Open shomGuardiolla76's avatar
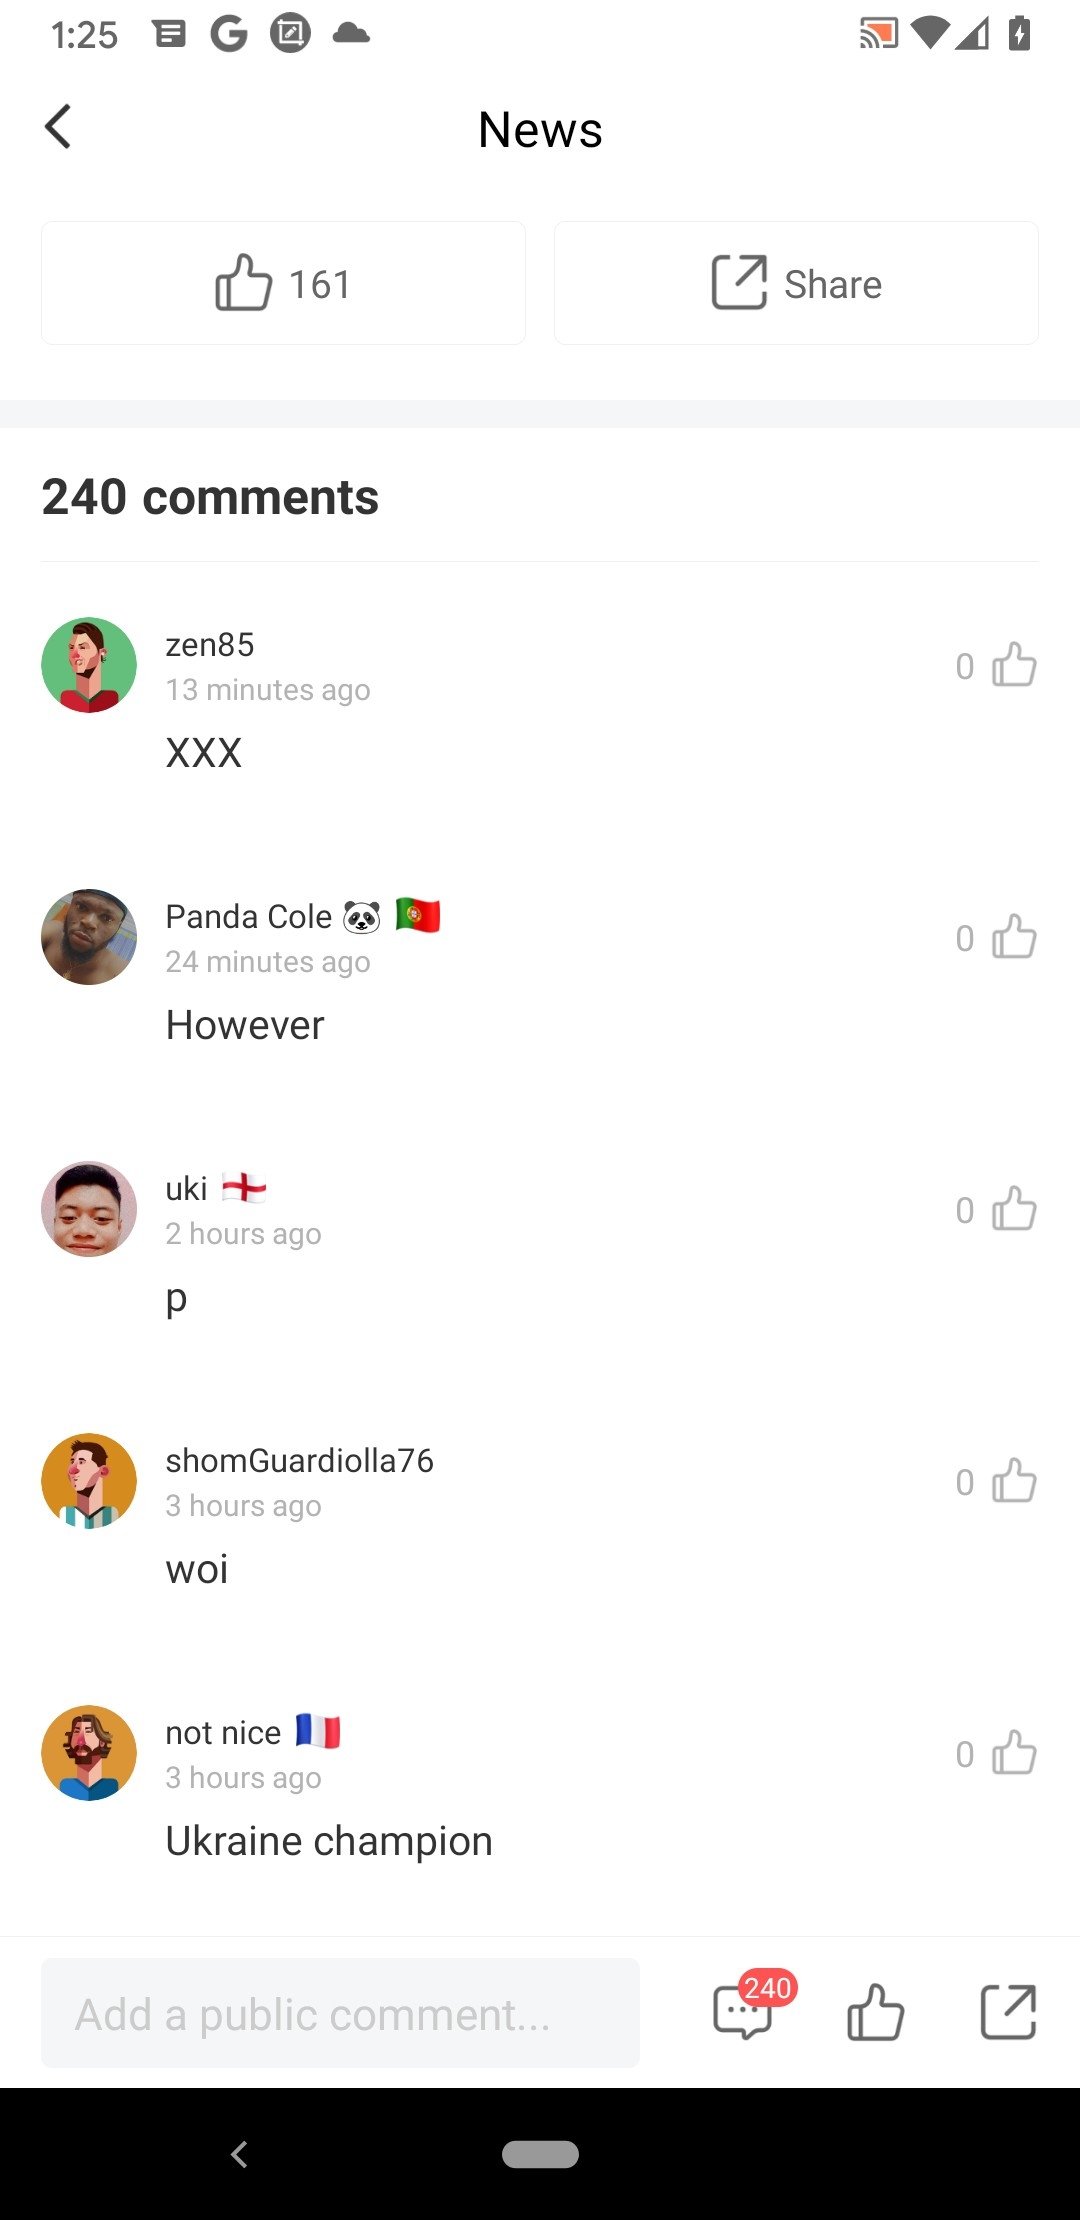Viewport: 1080px width, 2220px height. [x=89, y=1481]
